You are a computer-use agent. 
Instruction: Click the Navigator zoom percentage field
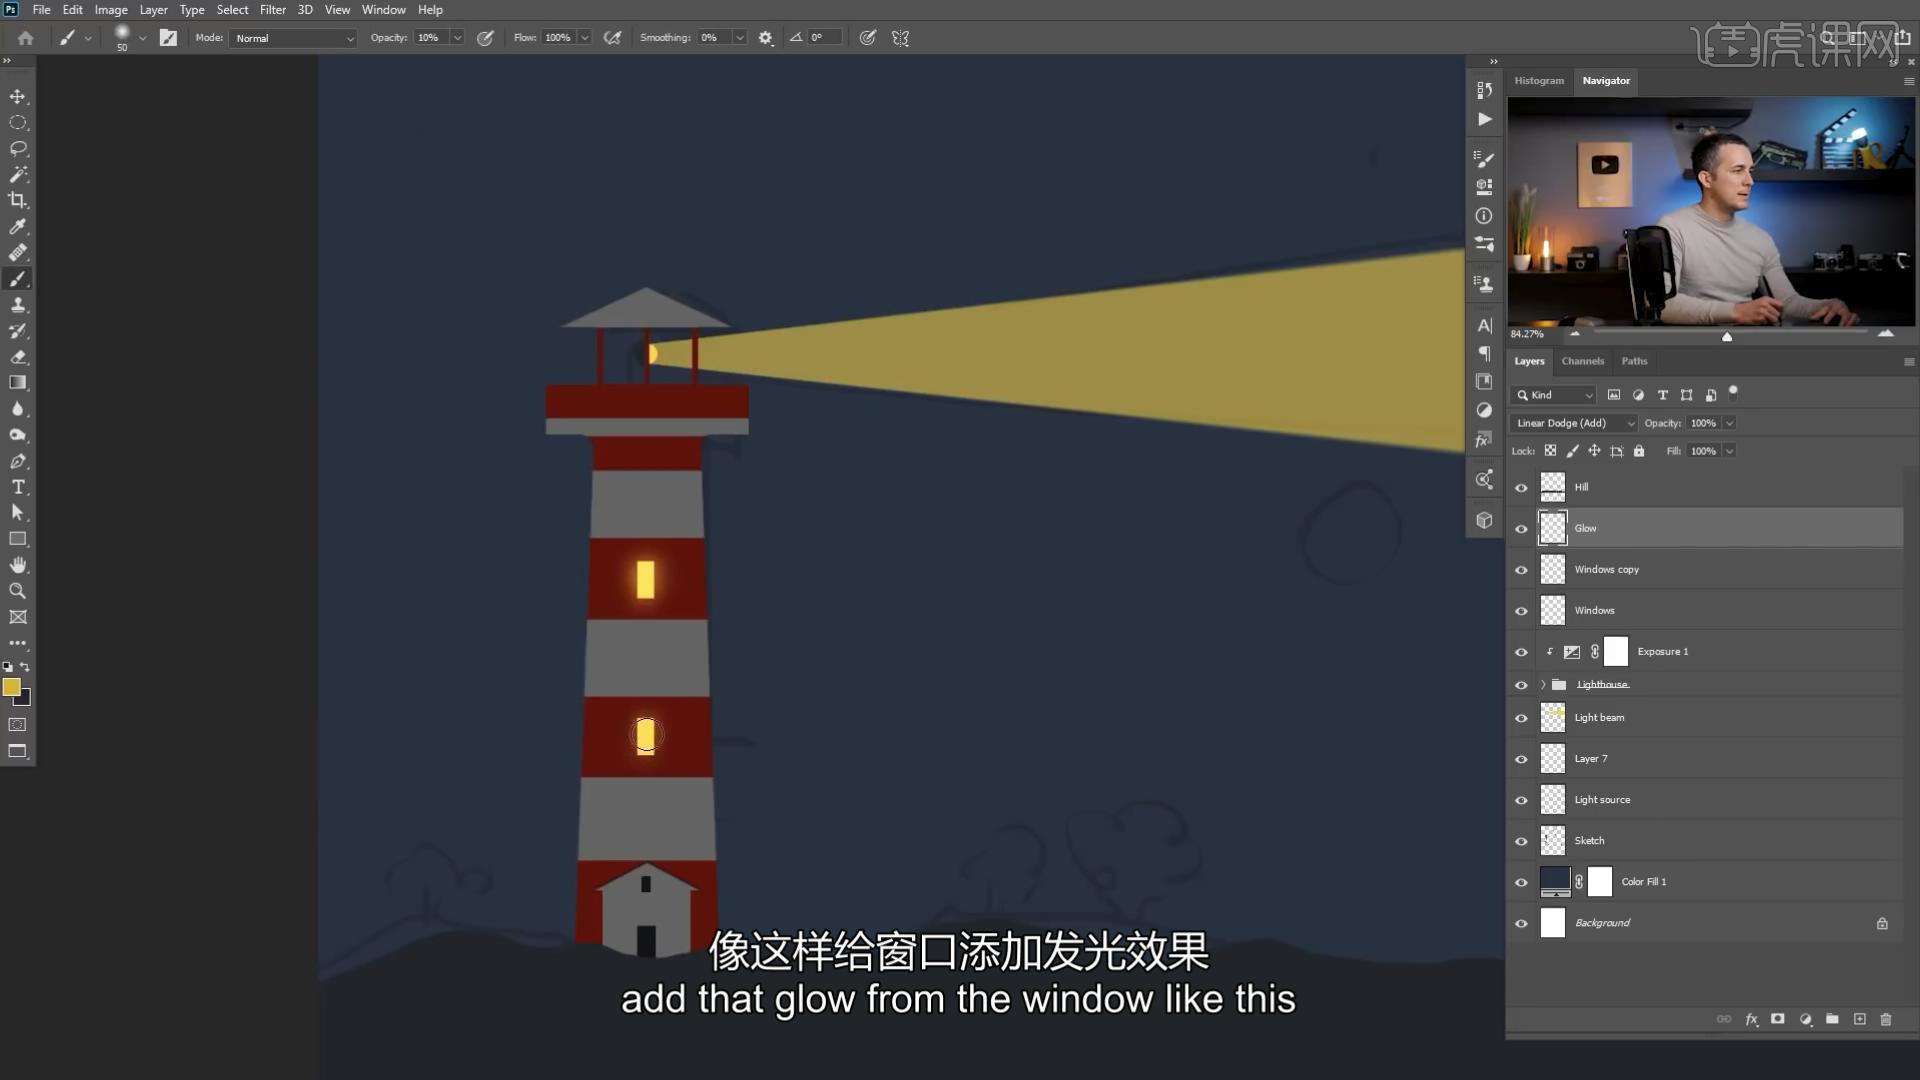pos(1527,334)
